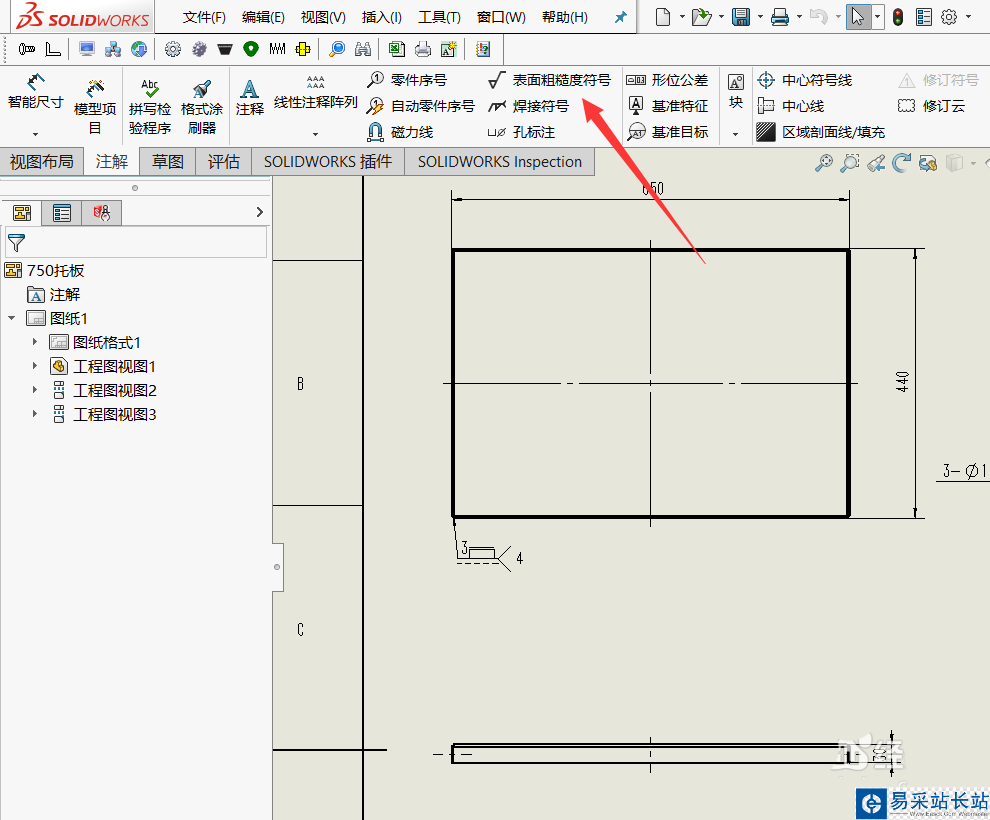The height and width of the screenshot is (820, 990).
Task: Collapse the left panel with handle
Action: point(277,567)
